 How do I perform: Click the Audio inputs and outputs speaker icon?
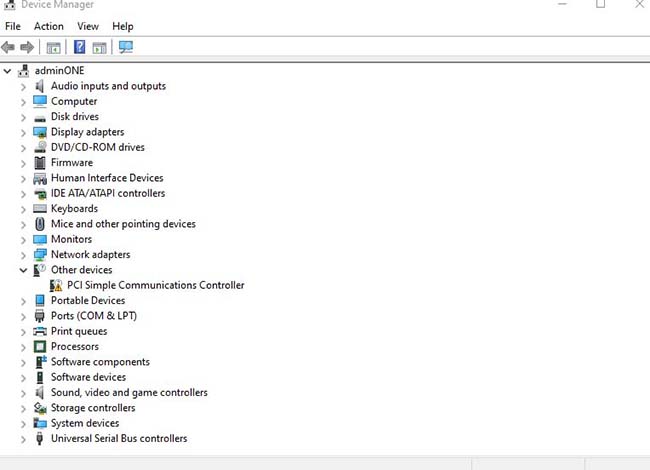coord(40,86)
